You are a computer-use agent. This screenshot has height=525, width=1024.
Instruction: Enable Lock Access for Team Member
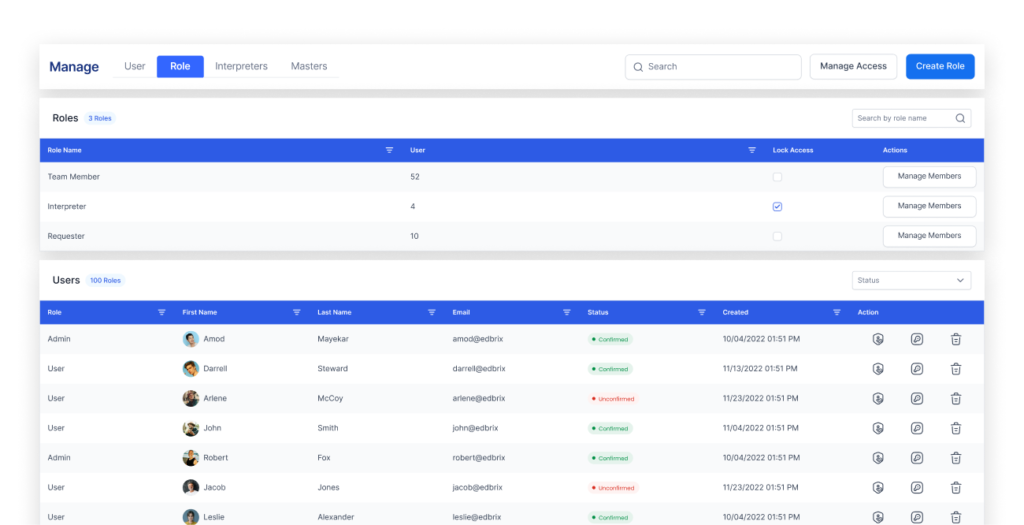coord(777,177)
